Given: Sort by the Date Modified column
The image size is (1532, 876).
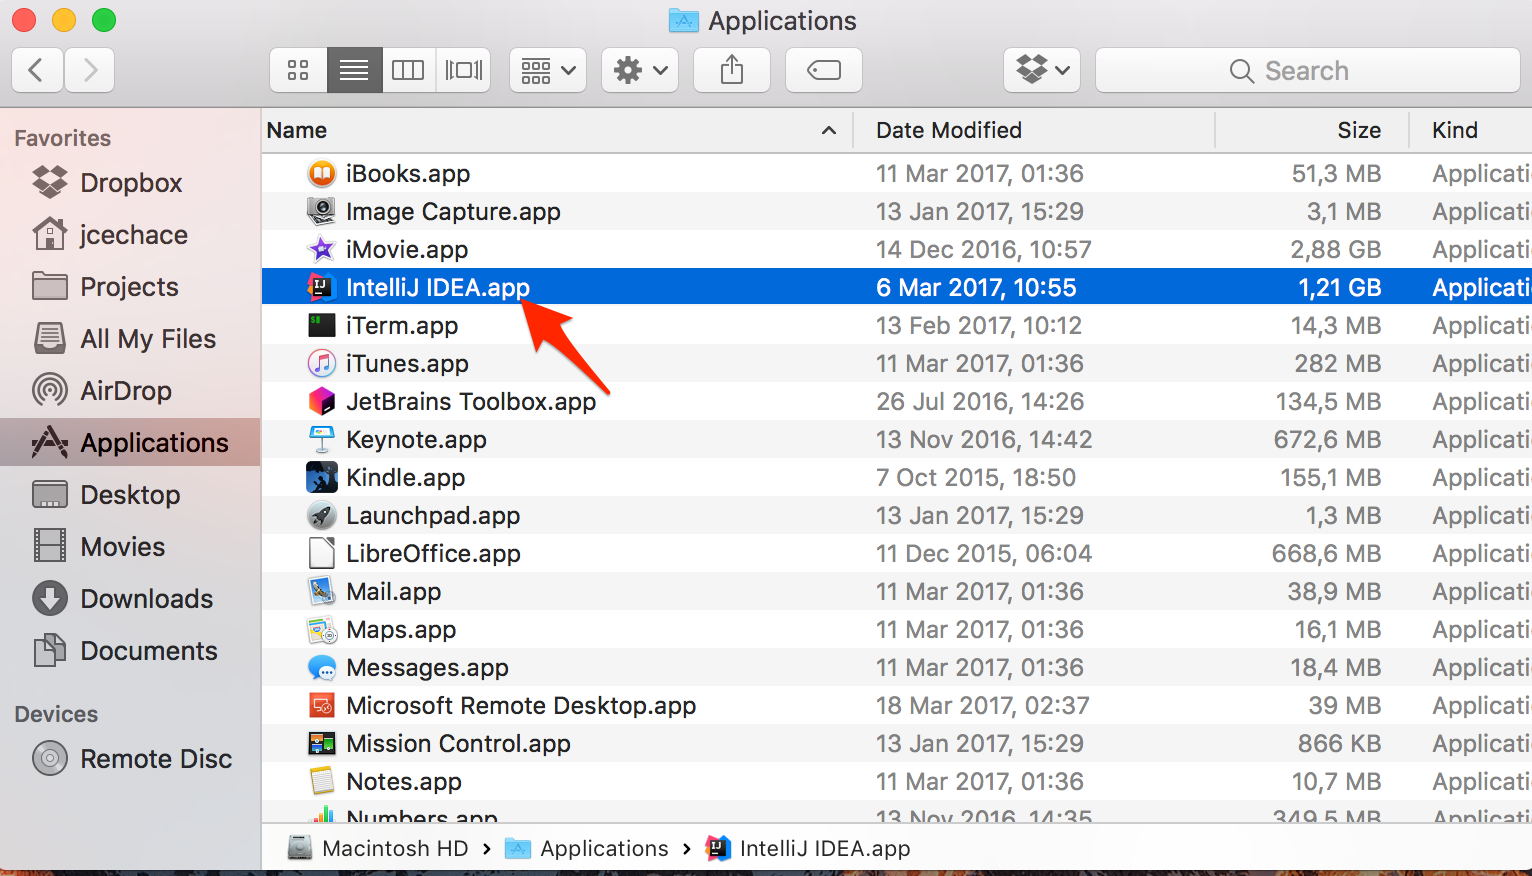Looking at the screenshot, I should tap(949, 130).
